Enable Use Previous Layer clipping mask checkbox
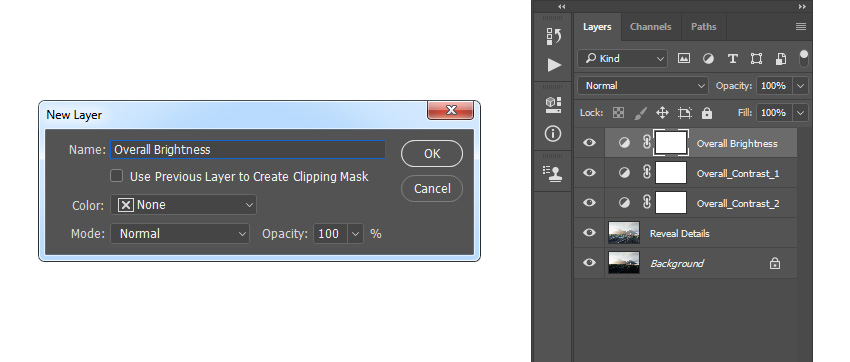Screen dimensions: 850x362 pos(117,176)
